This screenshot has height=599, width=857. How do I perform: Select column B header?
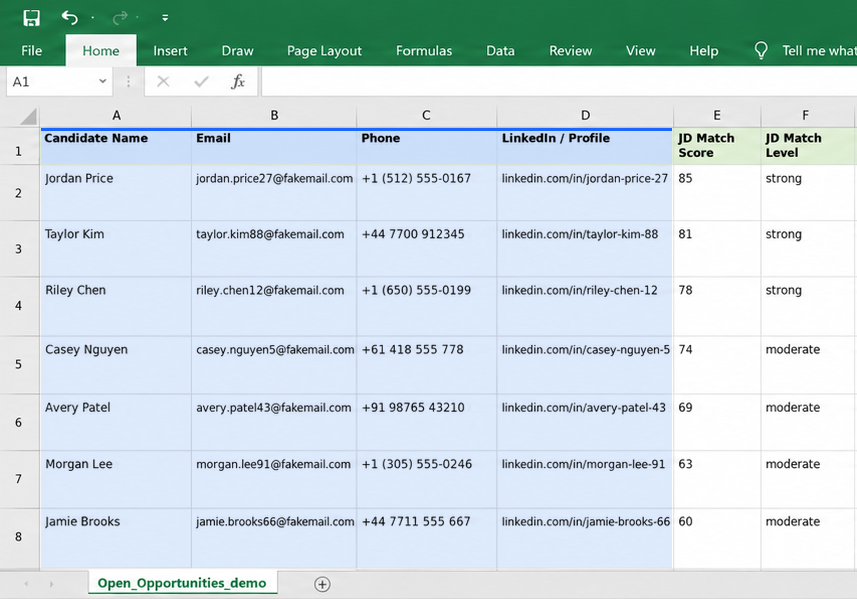(274, 115)
